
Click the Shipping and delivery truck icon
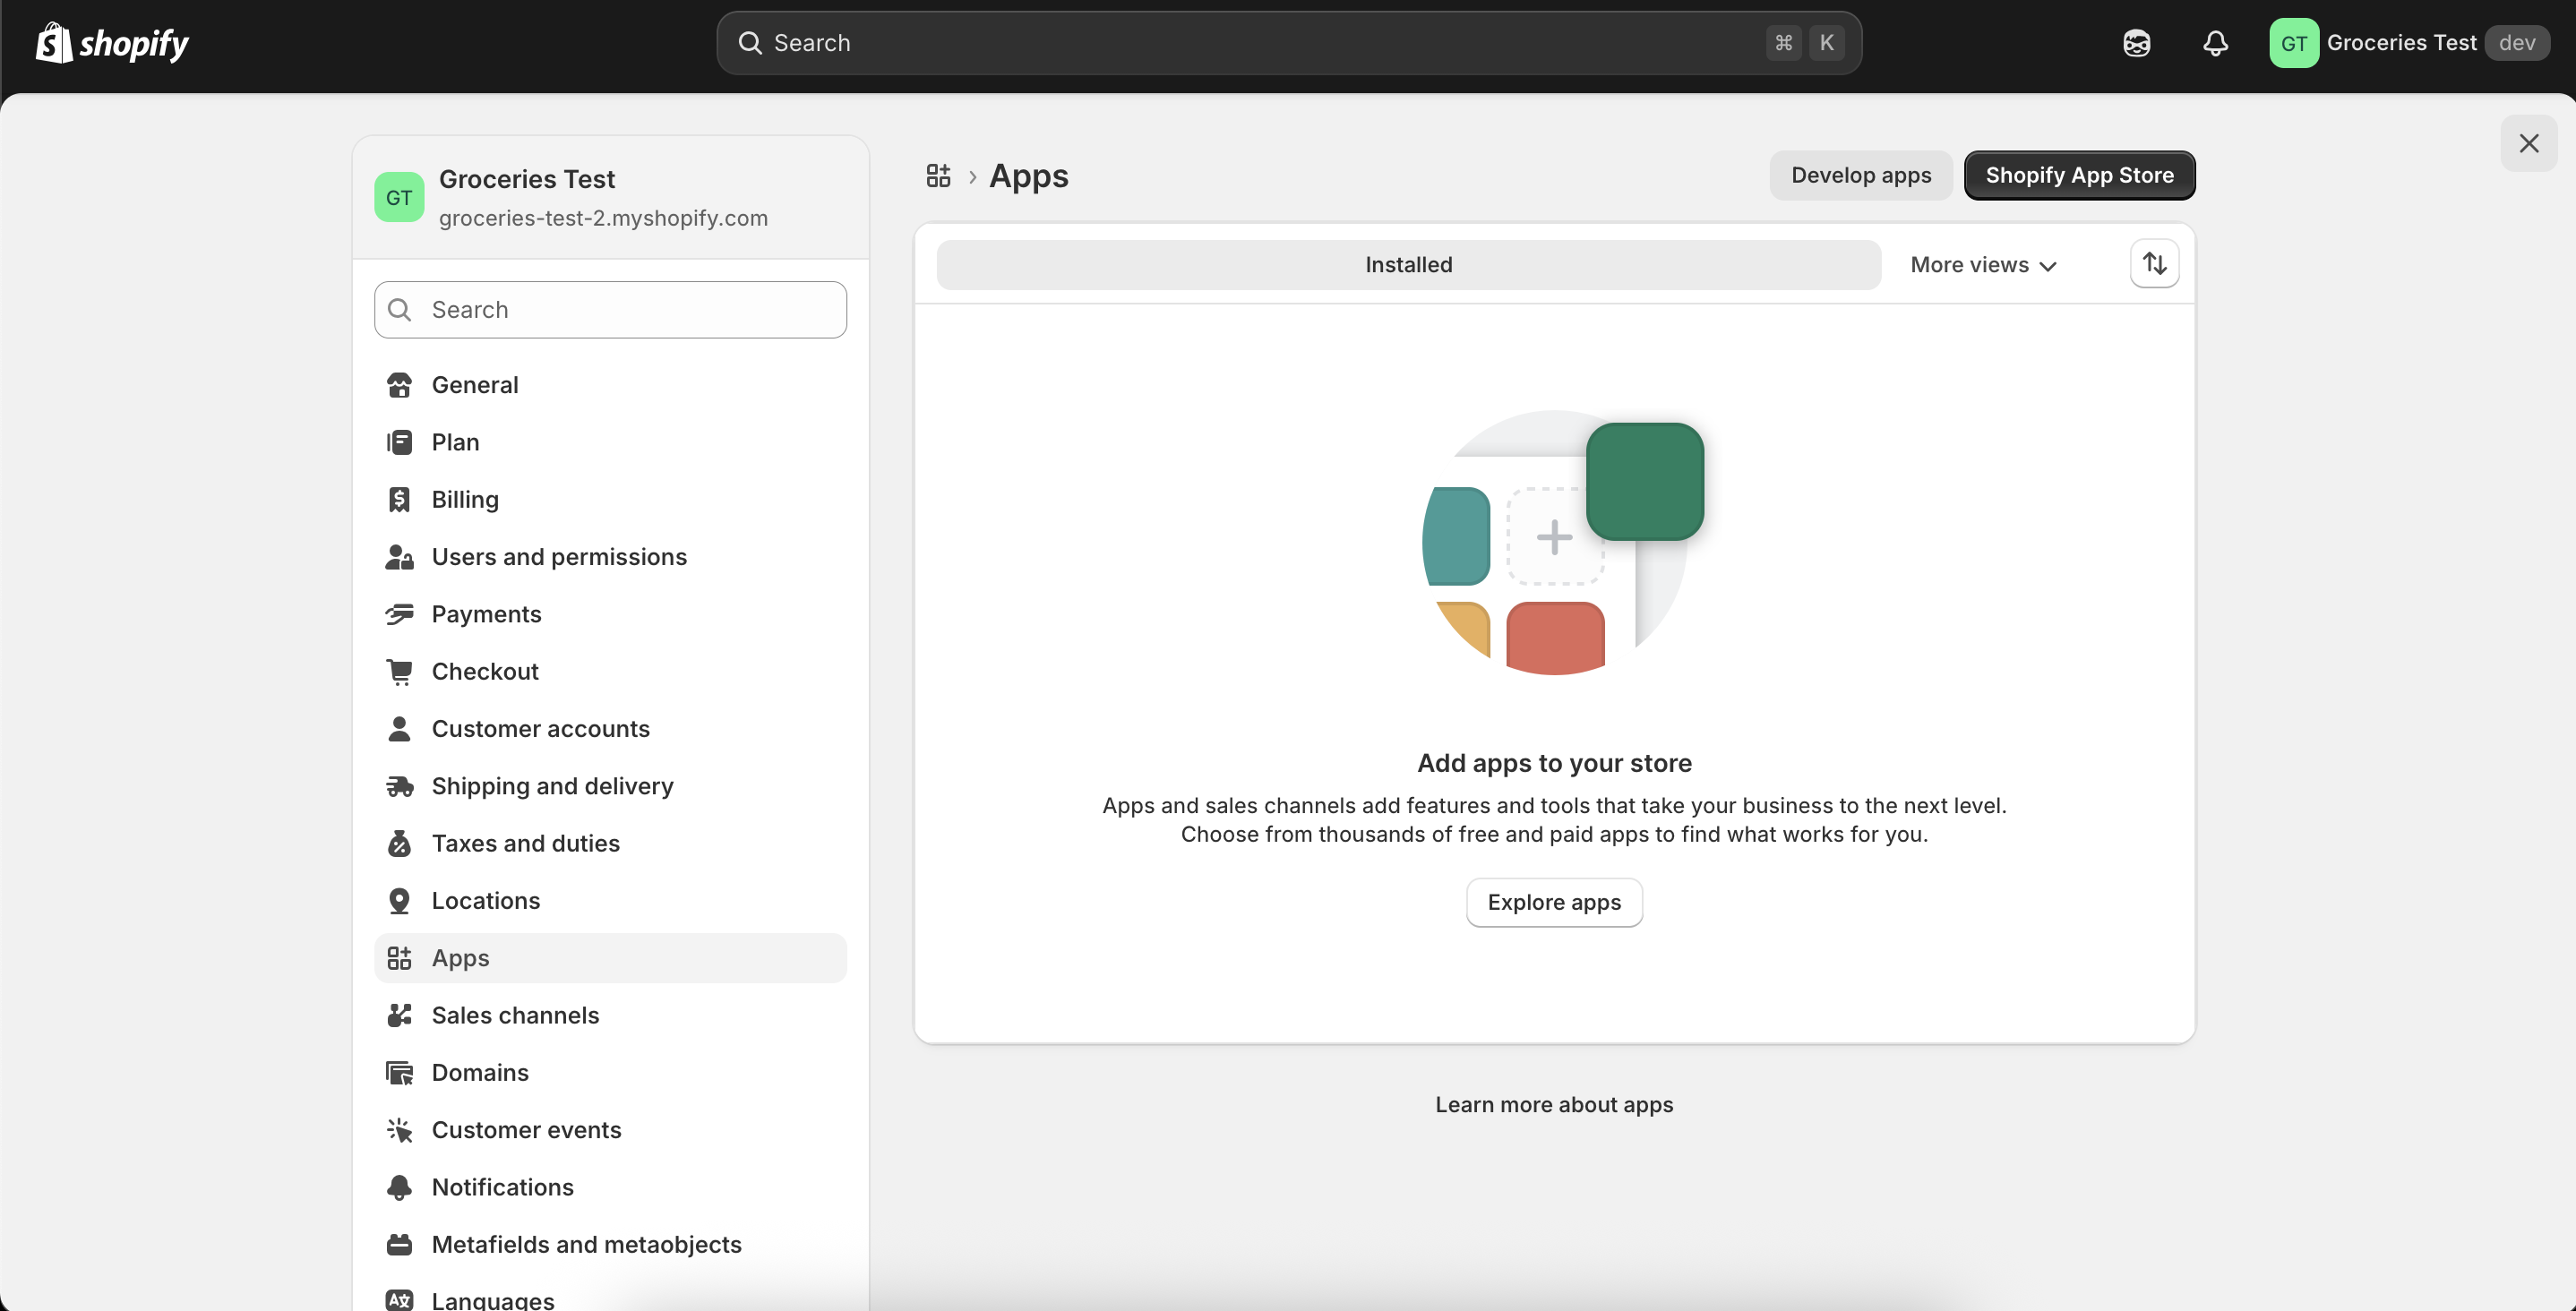[x=399, y=786]
